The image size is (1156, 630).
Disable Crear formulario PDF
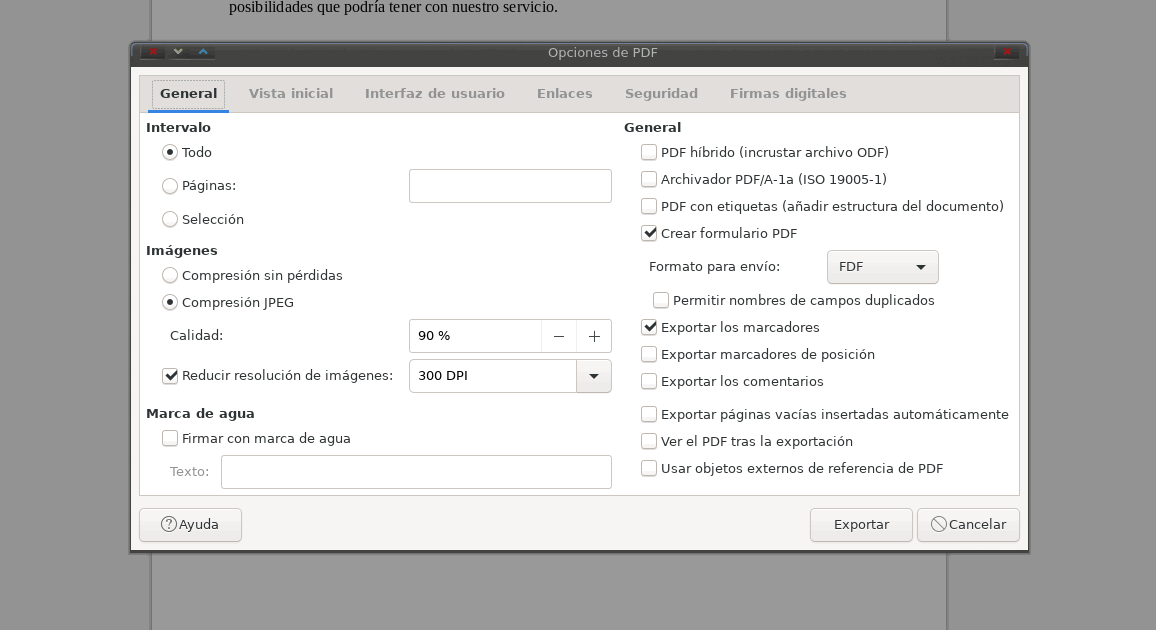point(649,233)
